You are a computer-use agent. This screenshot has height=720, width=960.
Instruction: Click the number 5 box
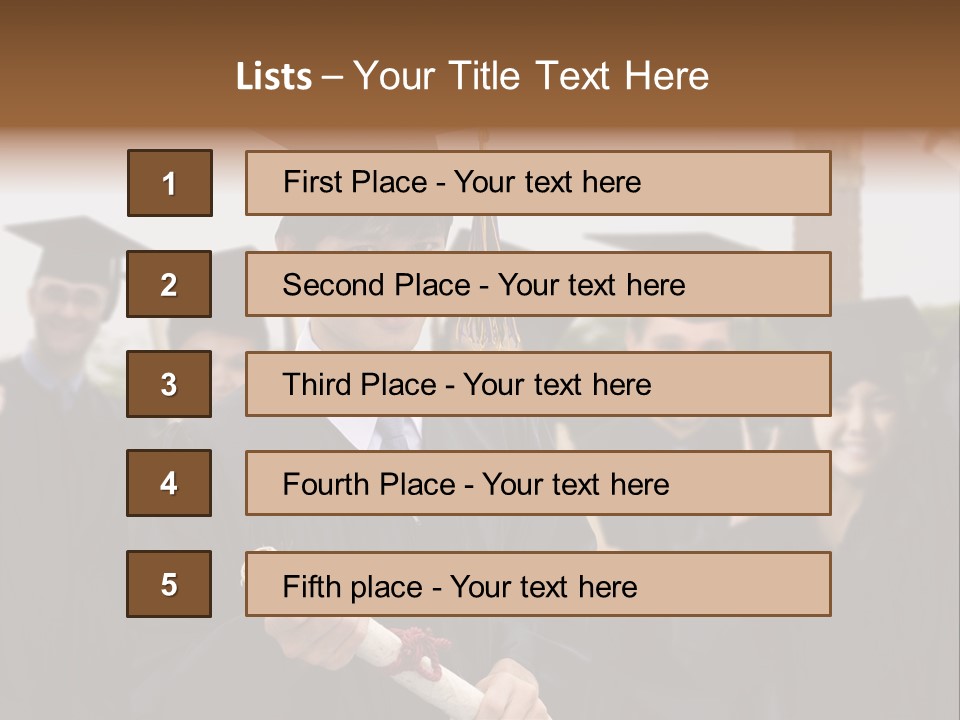(169, 584)
